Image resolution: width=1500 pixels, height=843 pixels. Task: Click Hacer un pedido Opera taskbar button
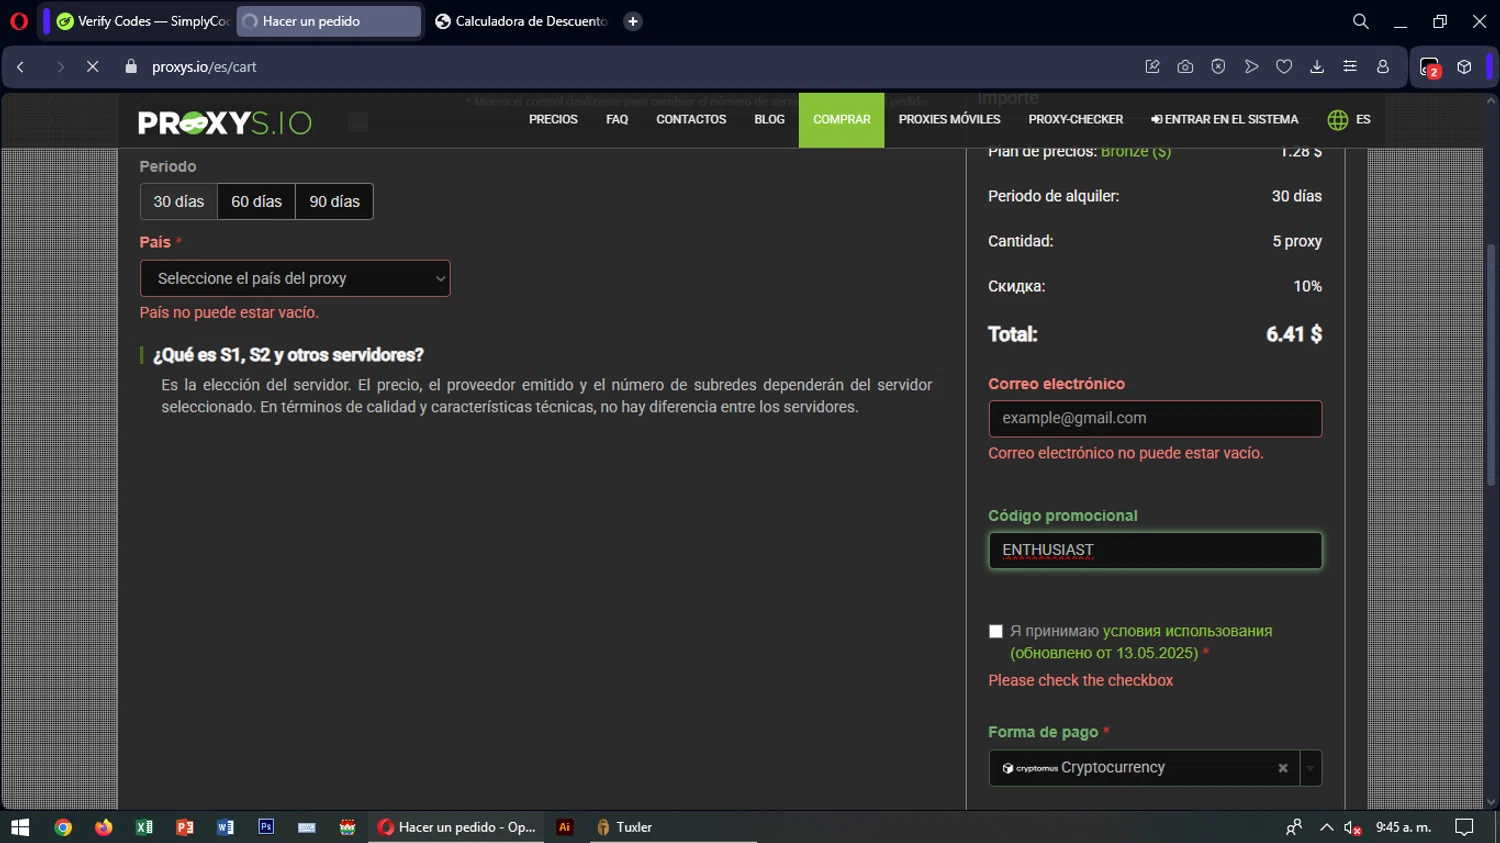[456, 827]
